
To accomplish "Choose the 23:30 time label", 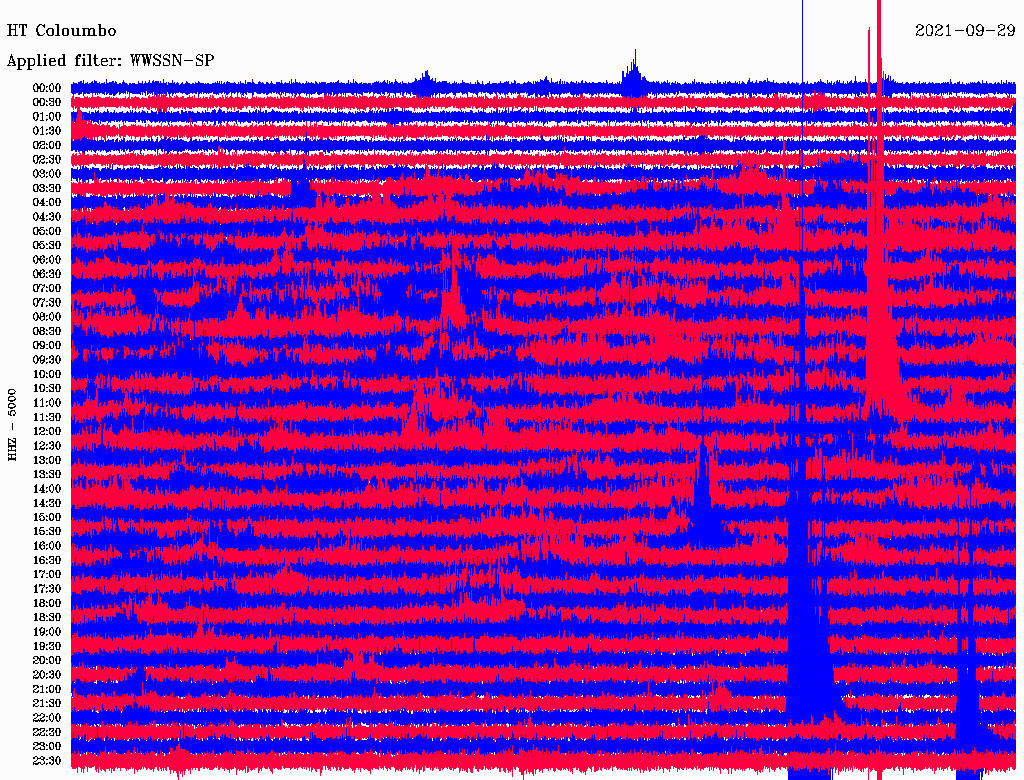I will click(x=47, y=761).
